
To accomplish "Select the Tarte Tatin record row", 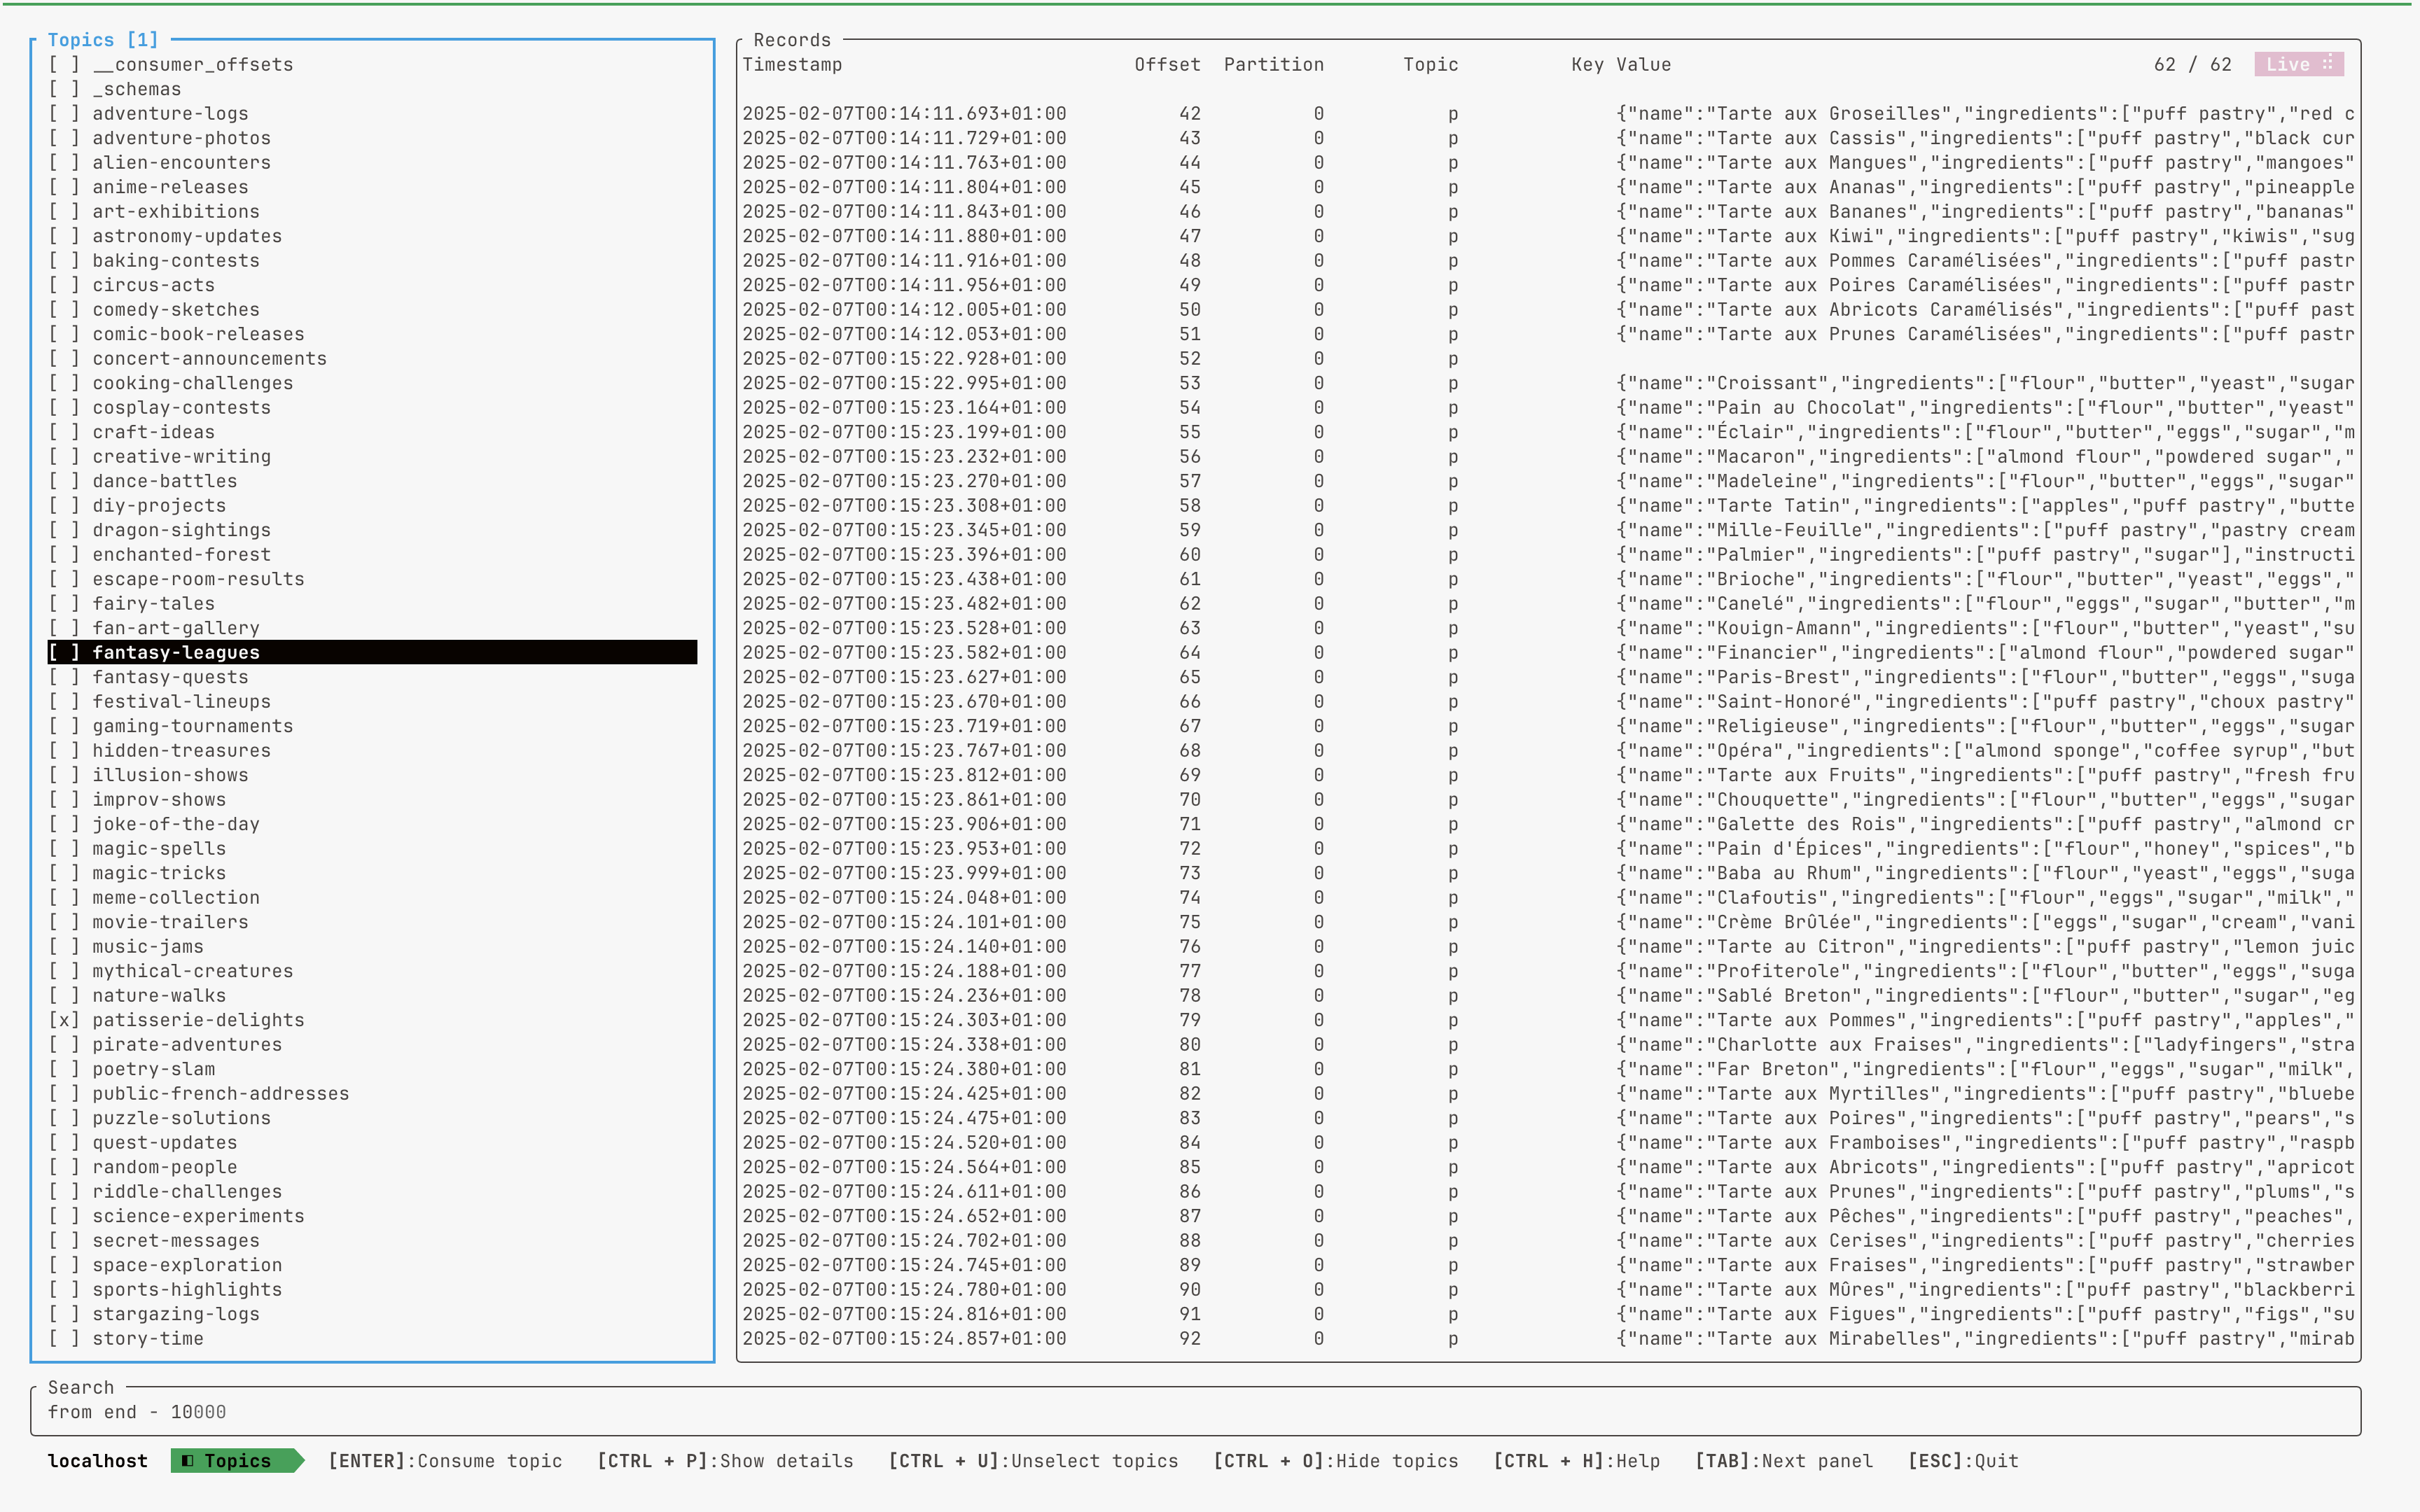I will 1548,506.
